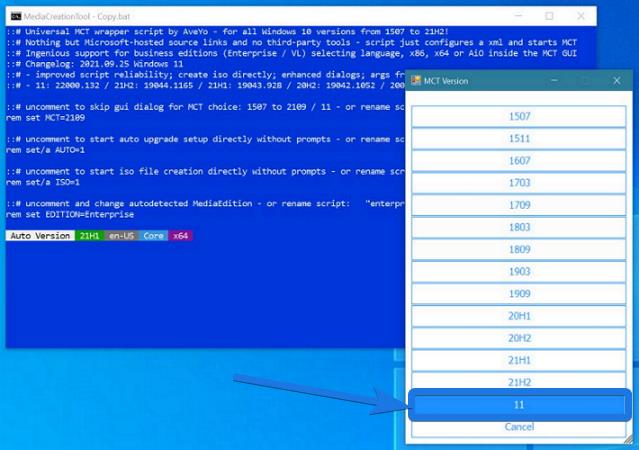Click the MediaCreationTool - Copy.bat title text
The height and width of the screenshot is (450, 639).
[x=77, y=16]
